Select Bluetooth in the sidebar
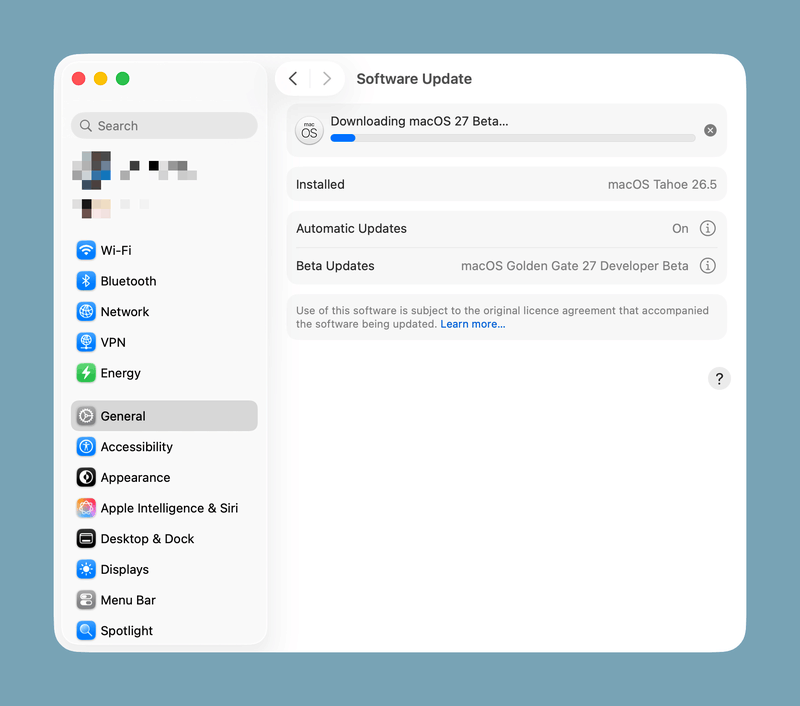 [x=129, y=281]
